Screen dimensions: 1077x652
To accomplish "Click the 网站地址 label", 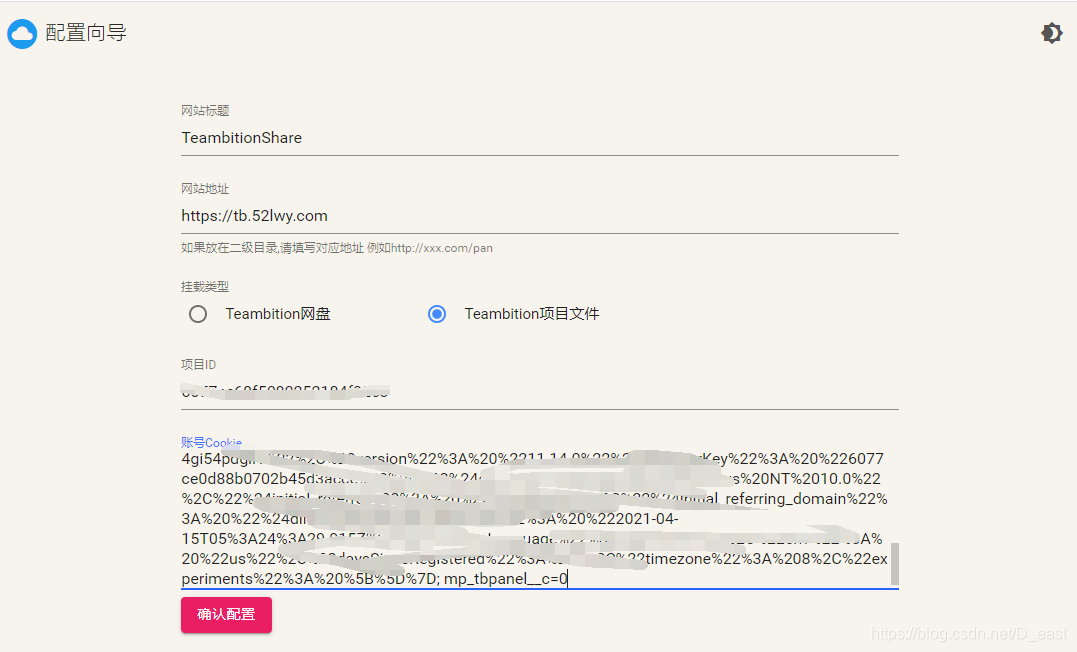I will coord(205,189).
